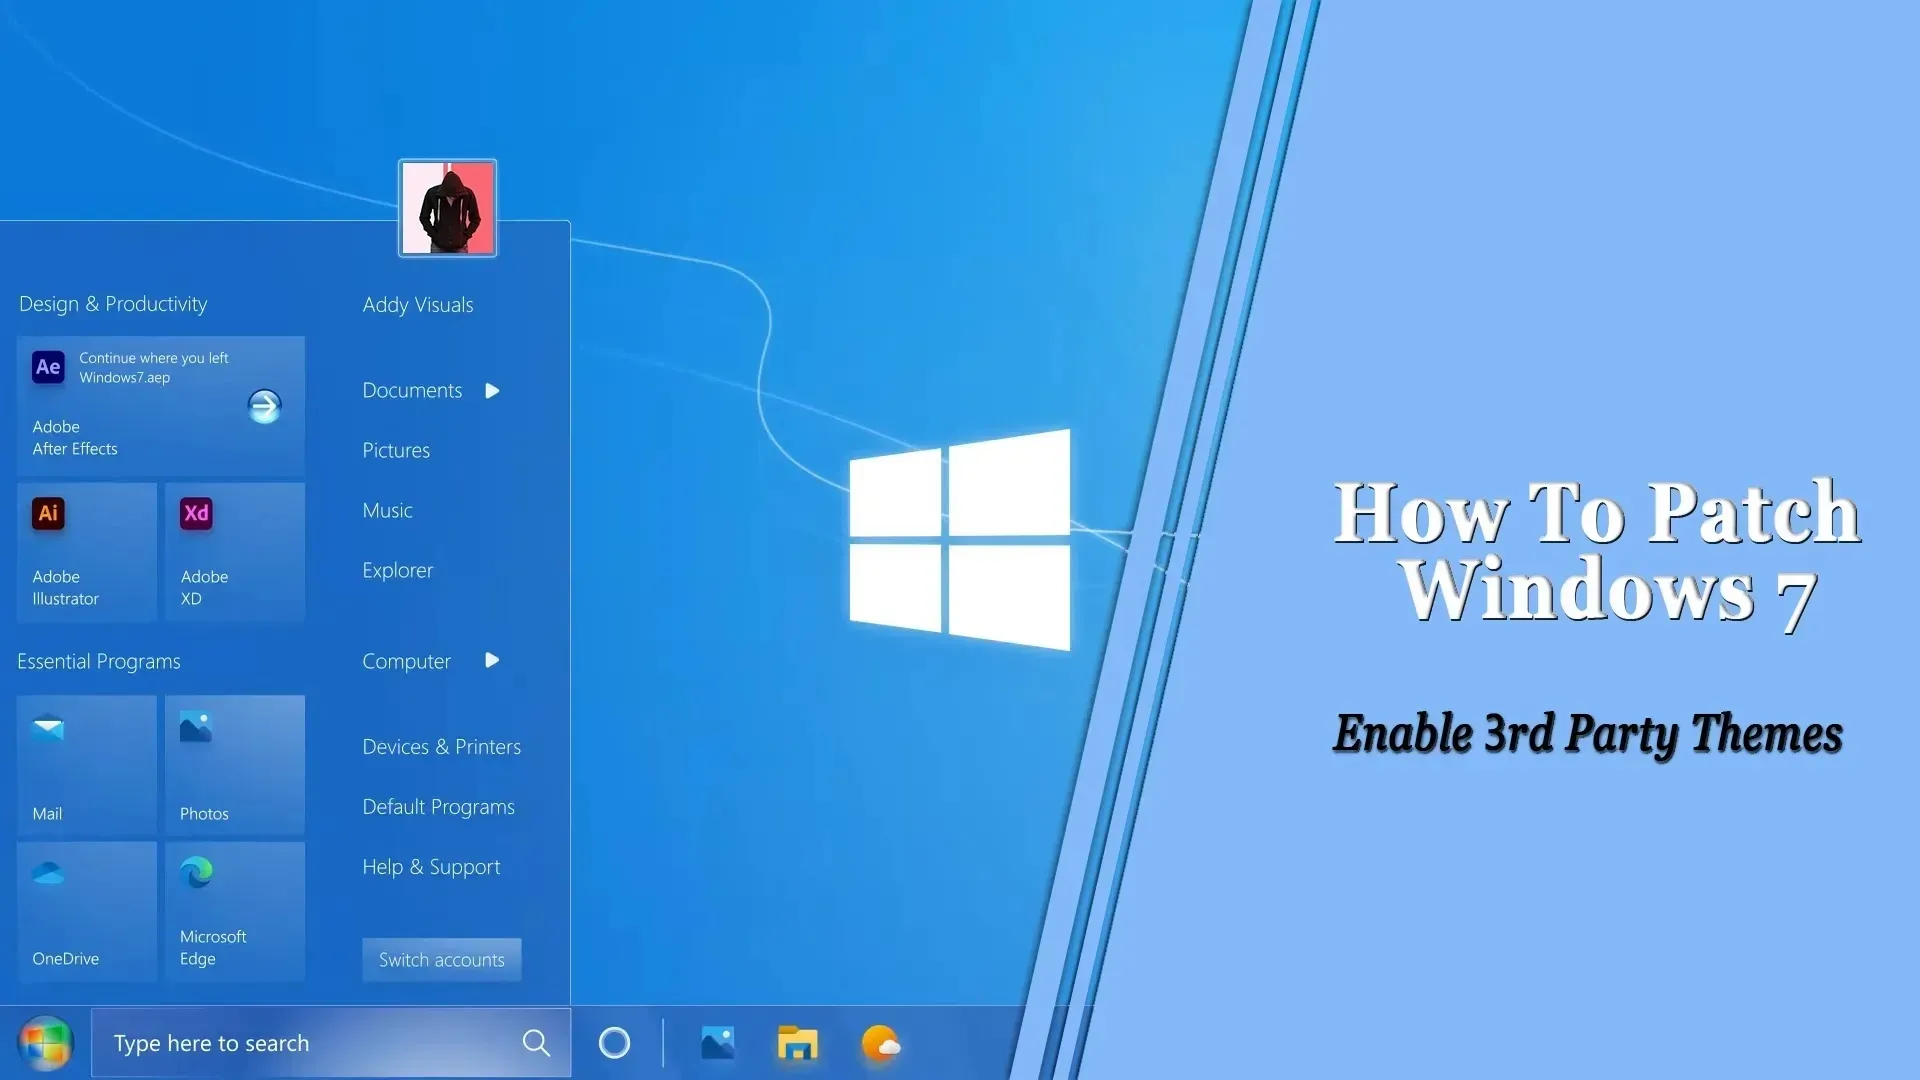Open Photos app from taskbar
The width and height of the screenshot is (1920, 1080).
tap(718, 1043)
